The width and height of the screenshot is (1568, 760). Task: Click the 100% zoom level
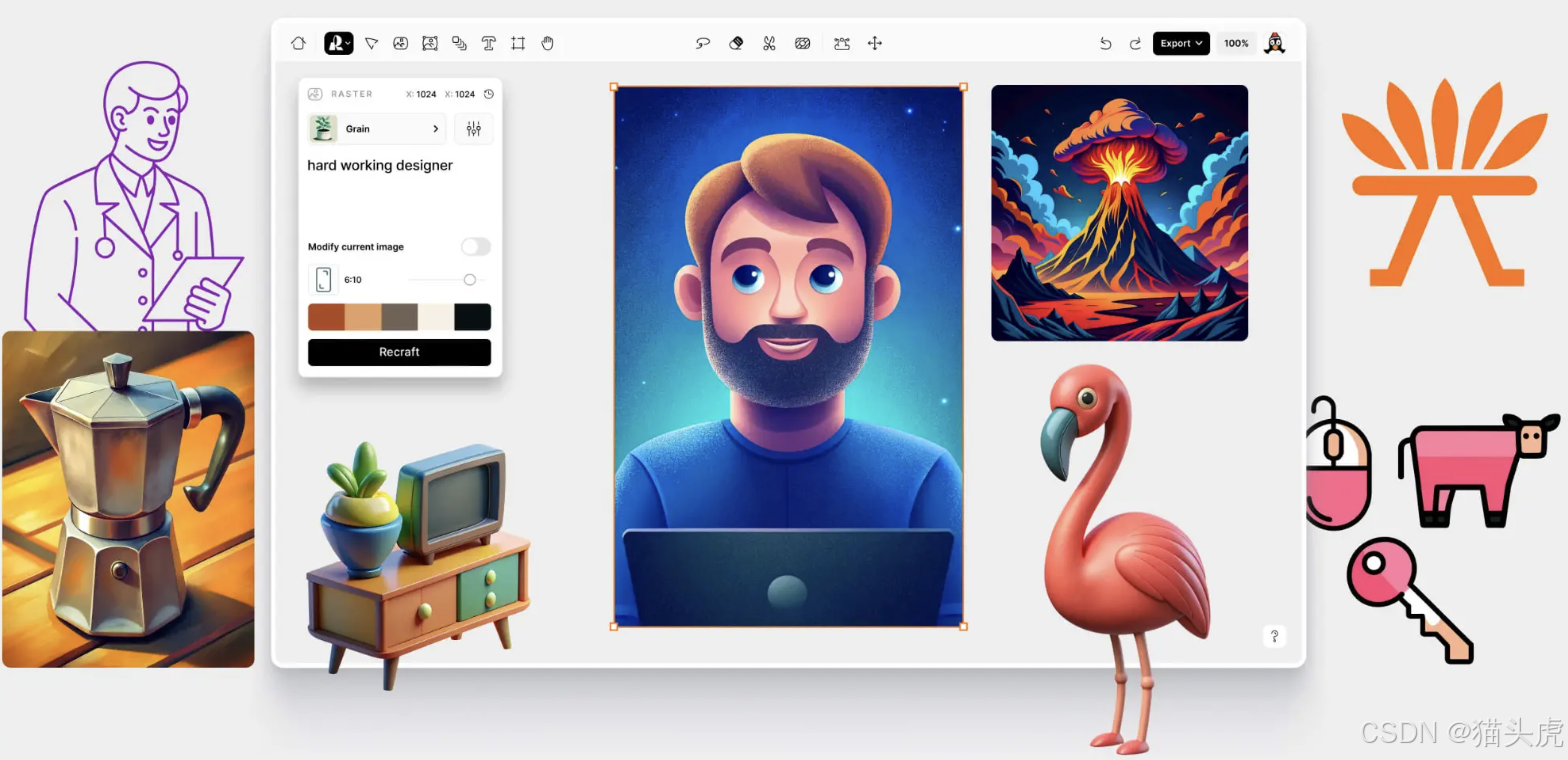tap(1236, 43)
